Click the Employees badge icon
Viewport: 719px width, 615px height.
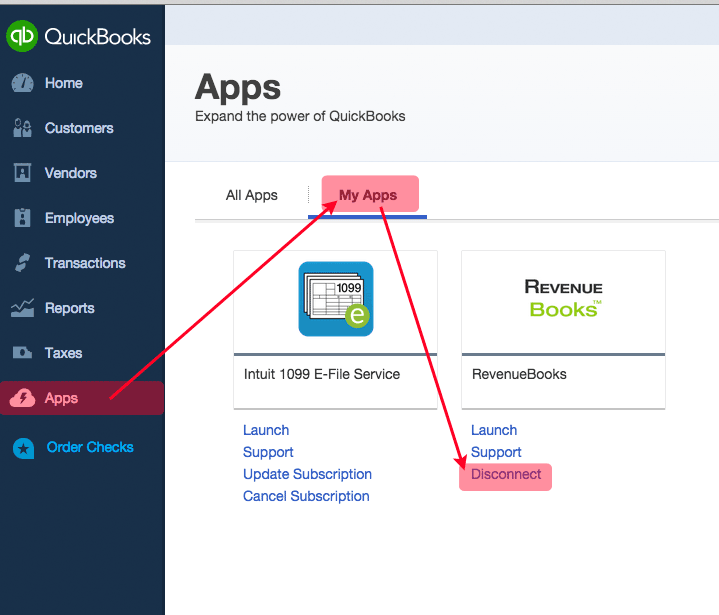(x=22, y=218)
